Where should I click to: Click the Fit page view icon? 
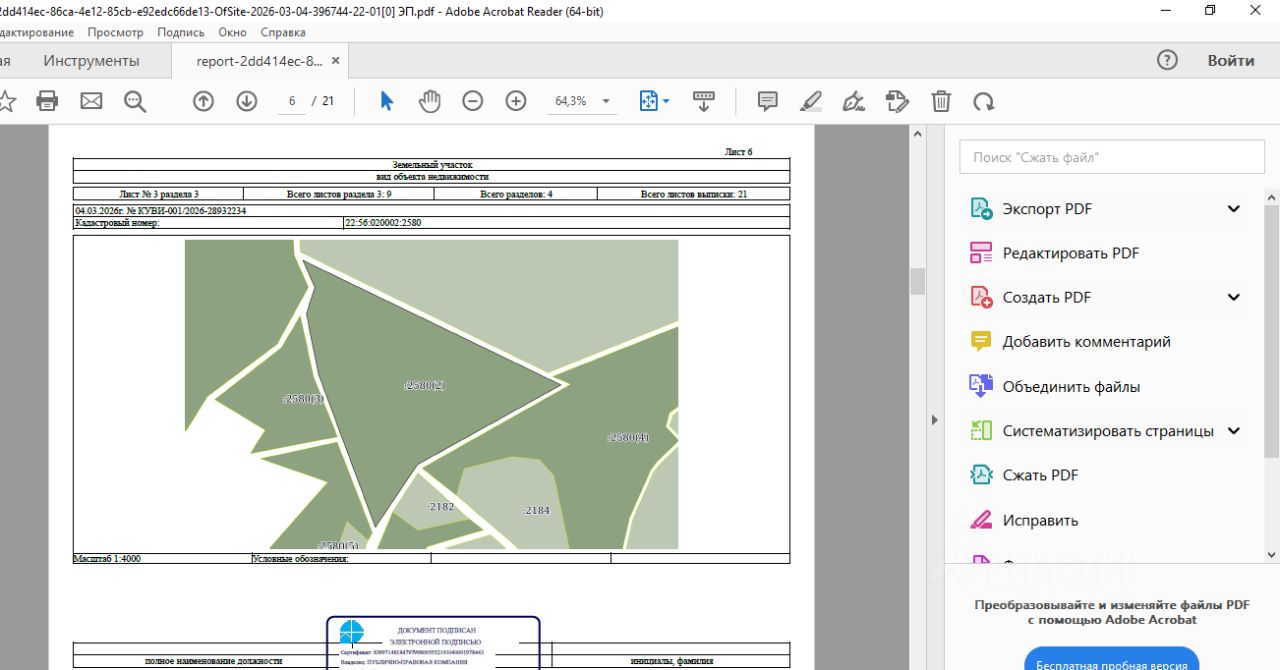pyautogui.click(x=648, y=101)
